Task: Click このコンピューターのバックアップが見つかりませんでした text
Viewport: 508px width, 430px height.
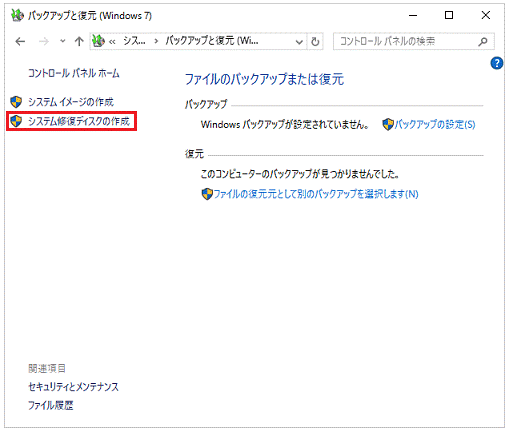Action: point(300,174)
